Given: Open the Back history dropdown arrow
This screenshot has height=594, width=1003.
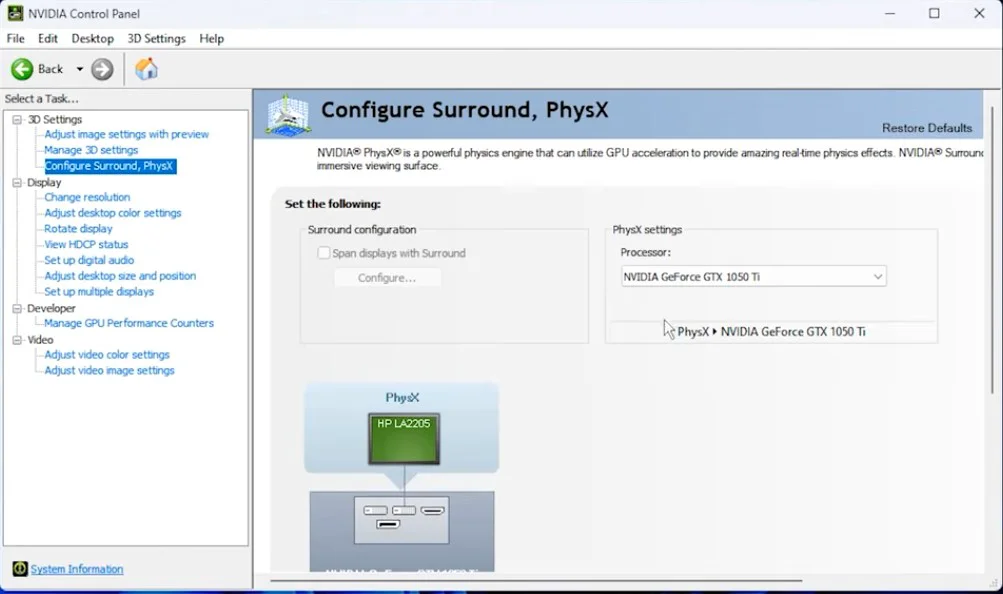Looking at the screenshot, I should (80, 69).
